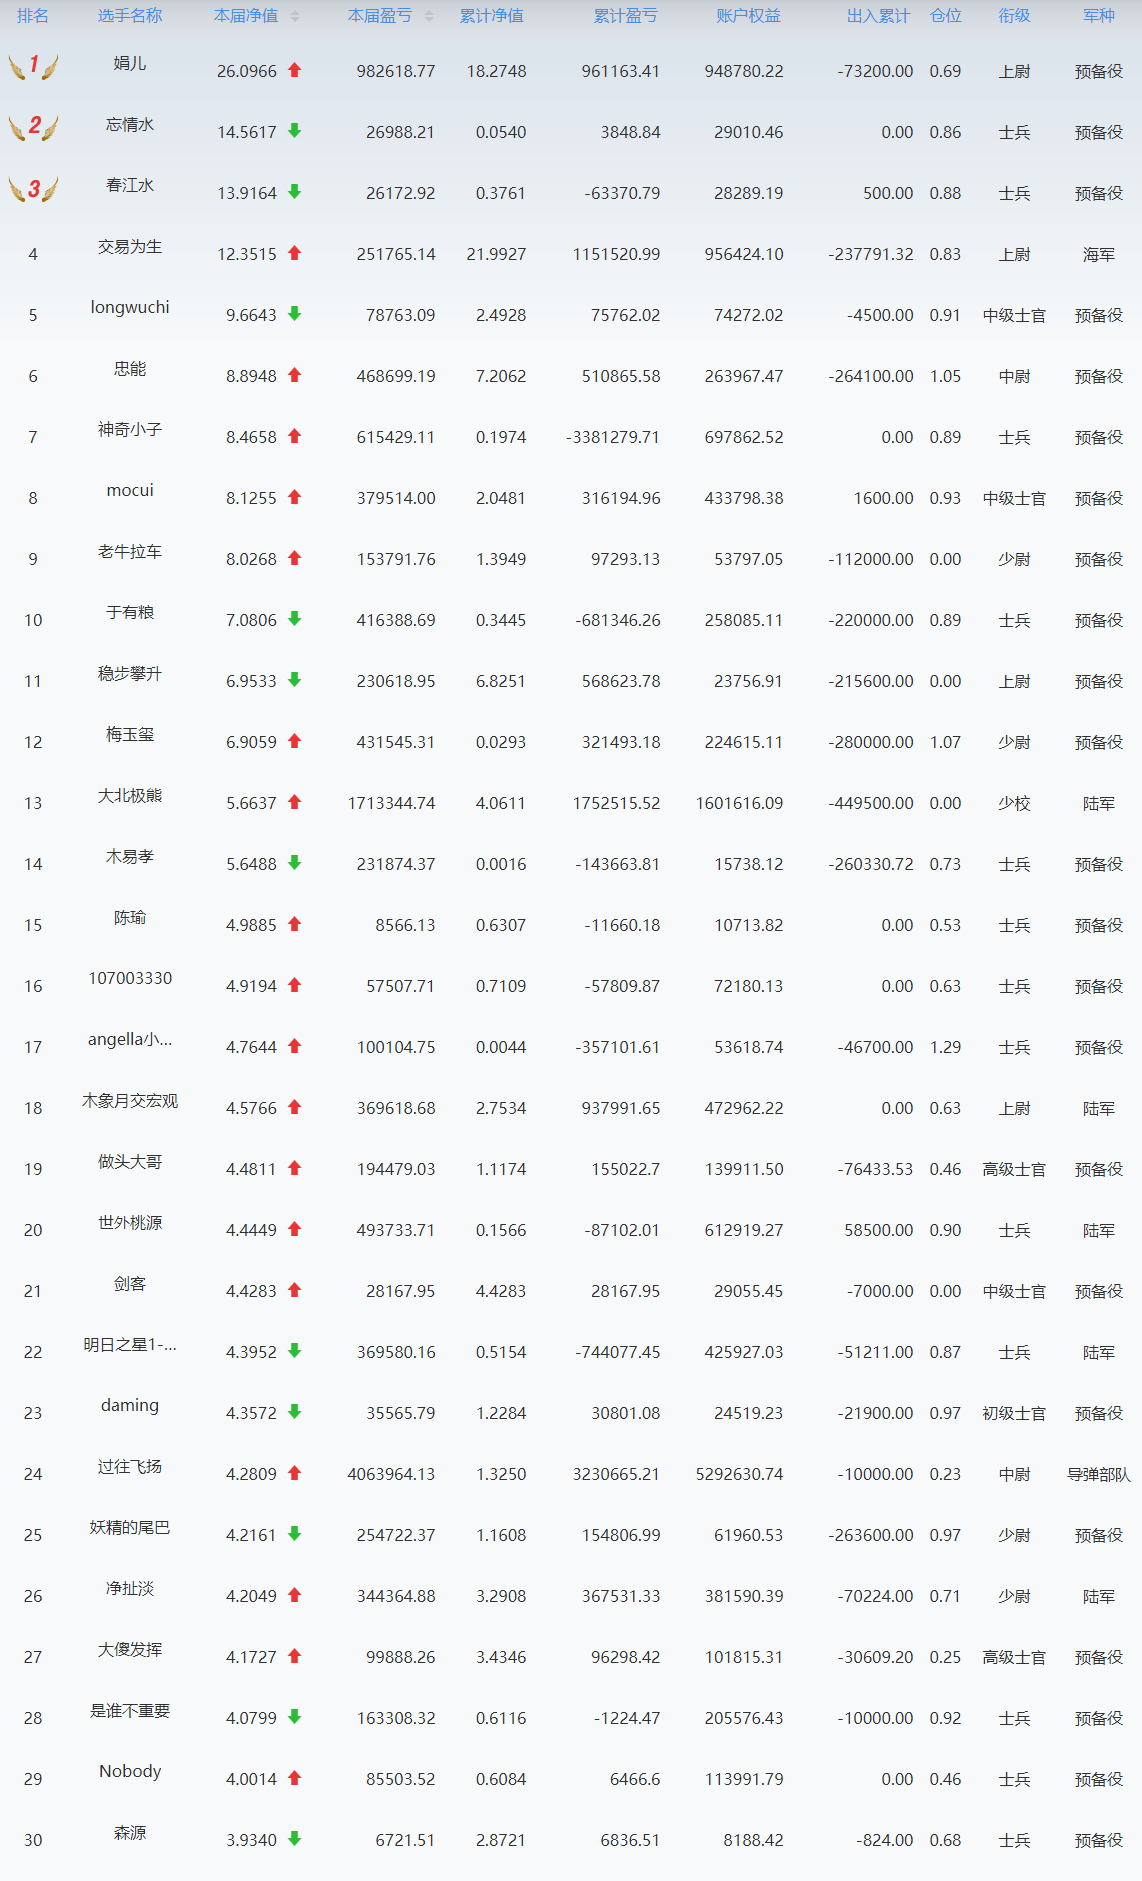Select player name angella小...
The width and height of the screenshot is (1142, 1881).
[130, 1039]
